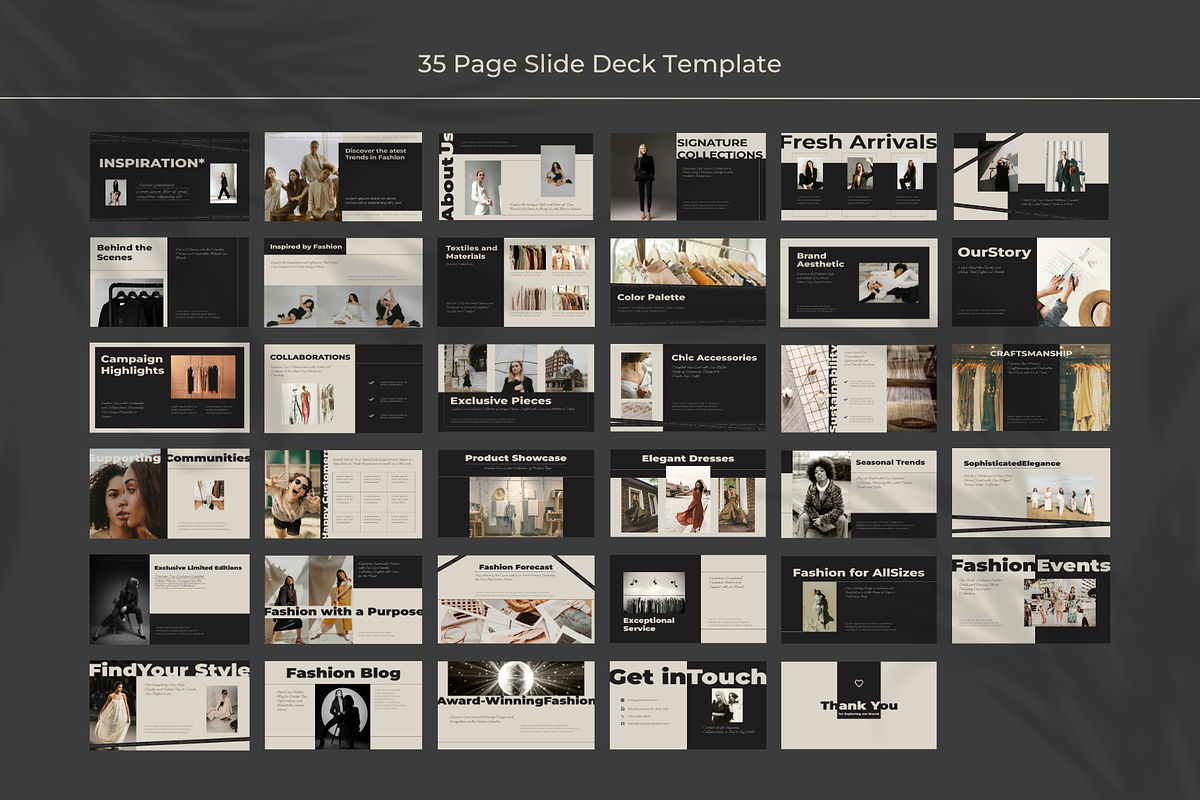Viewport: 1200px width, 800px height.
Task: Open the About Us slide thumbnail
Action: click(x=516, y=177)
